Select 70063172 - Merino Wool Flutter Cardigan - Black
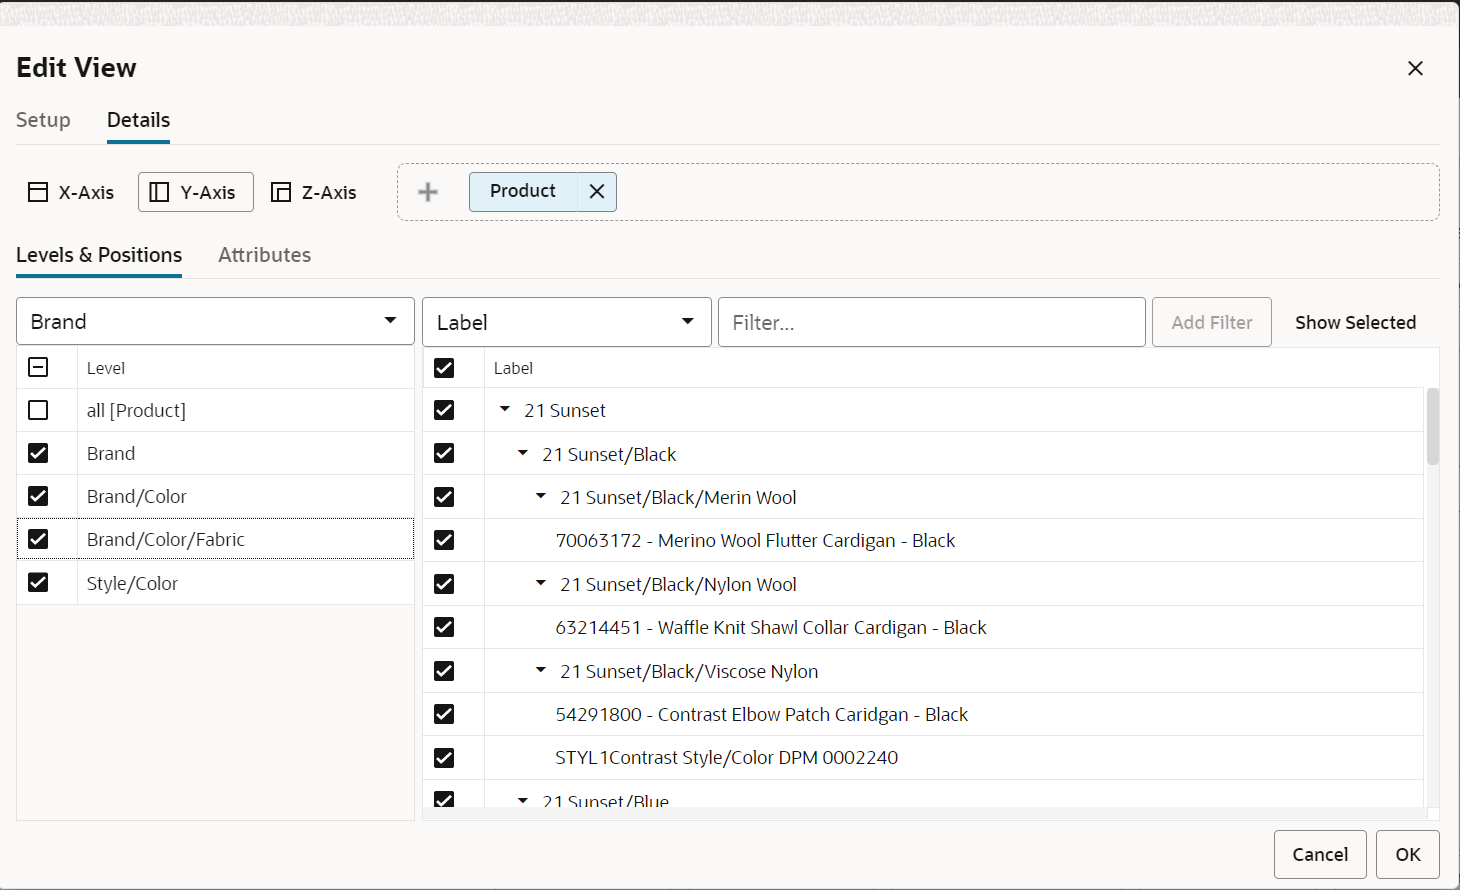The height and width of the screenshot is (890, 1460). [755, 540]
